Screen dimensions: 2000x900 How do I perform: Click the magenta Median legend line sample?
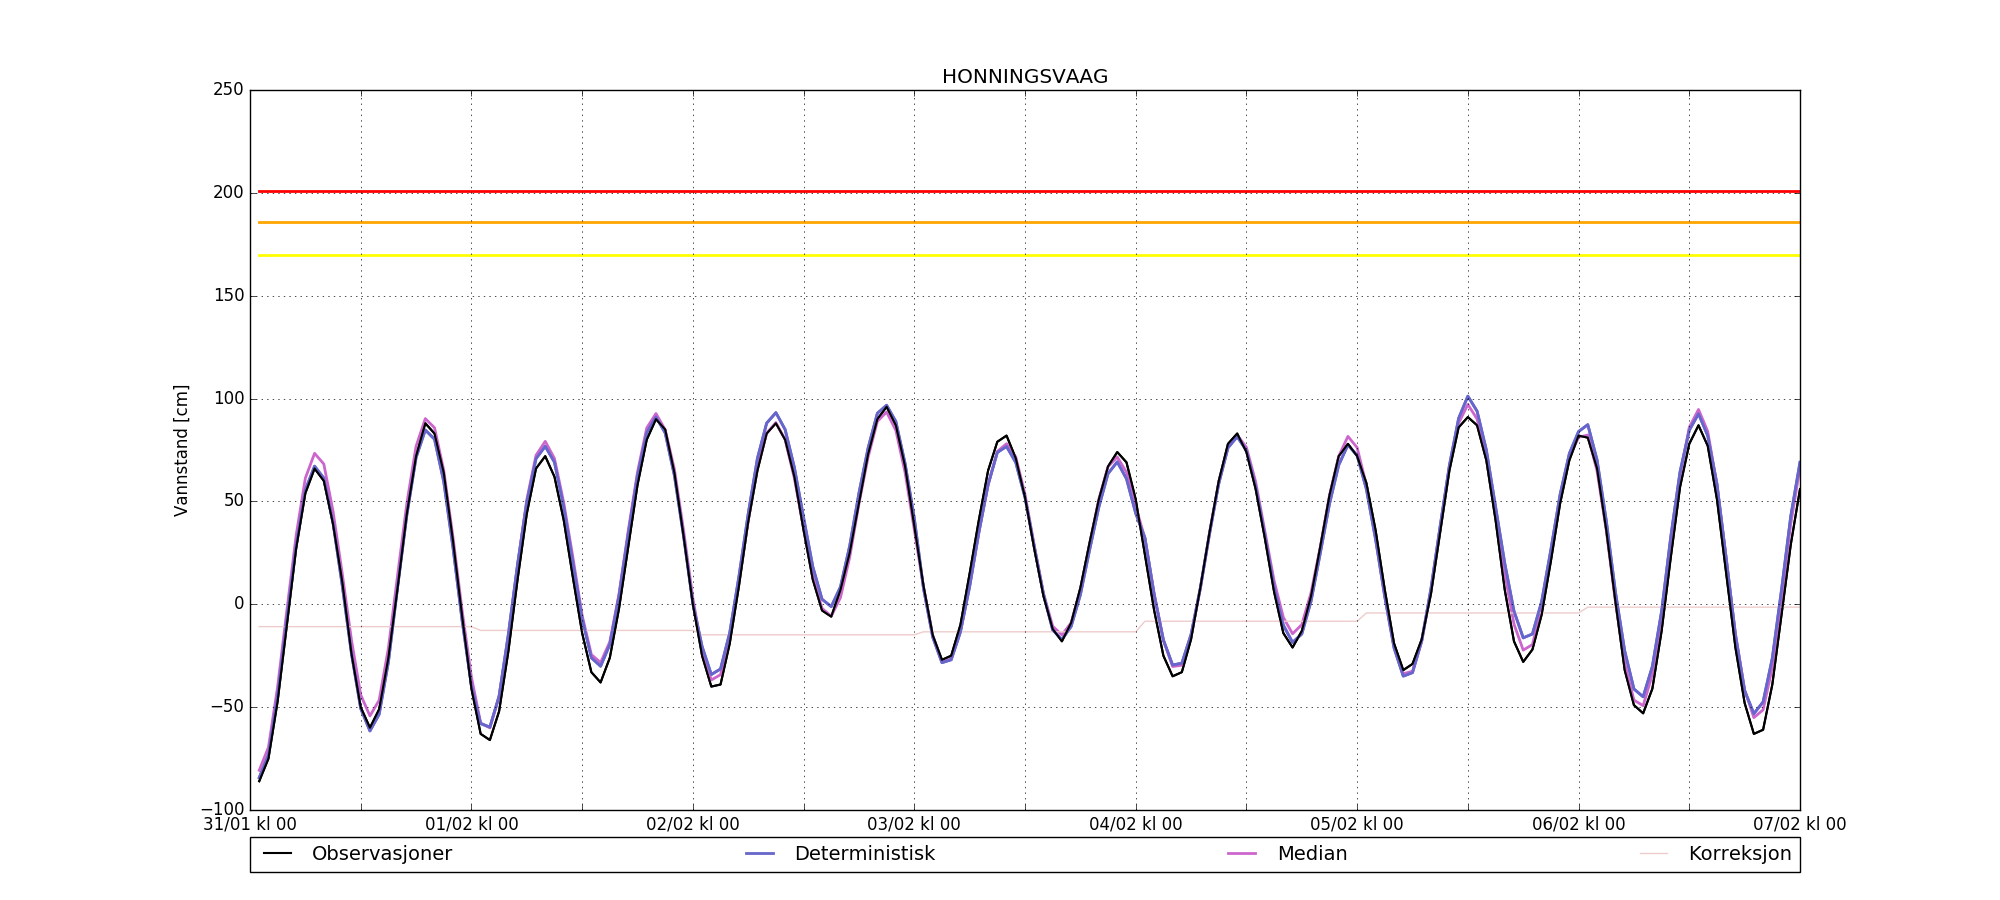click(1242, 854)
